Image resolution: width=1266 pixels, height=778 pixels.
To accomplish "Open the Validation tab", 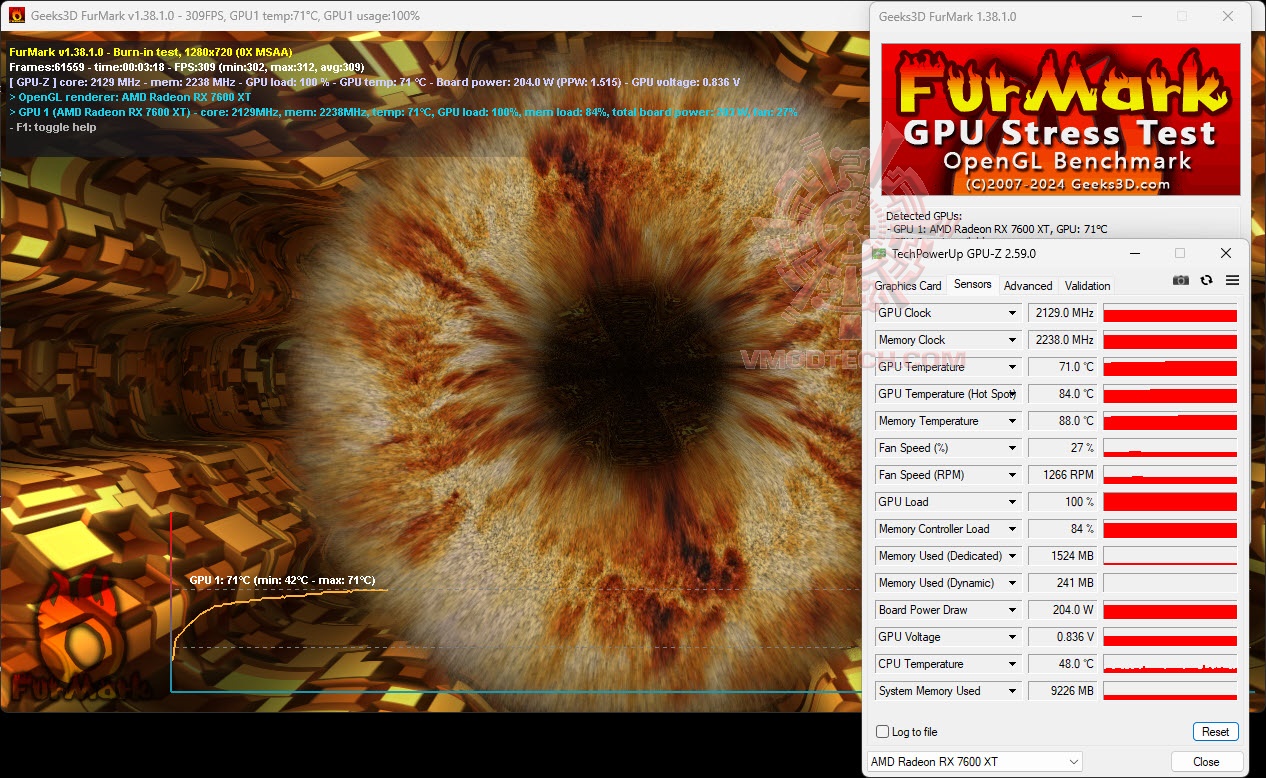I will click(x=1087, y=286).
